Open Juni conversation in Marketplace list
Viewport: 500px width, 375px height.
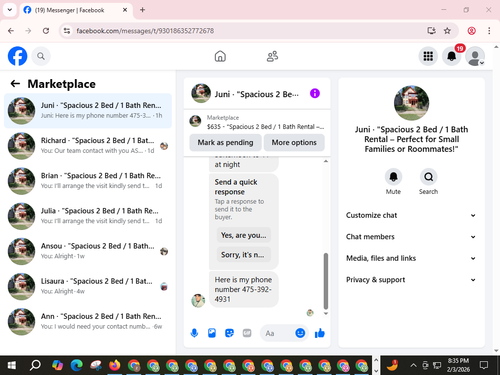(x=88, y=111)
